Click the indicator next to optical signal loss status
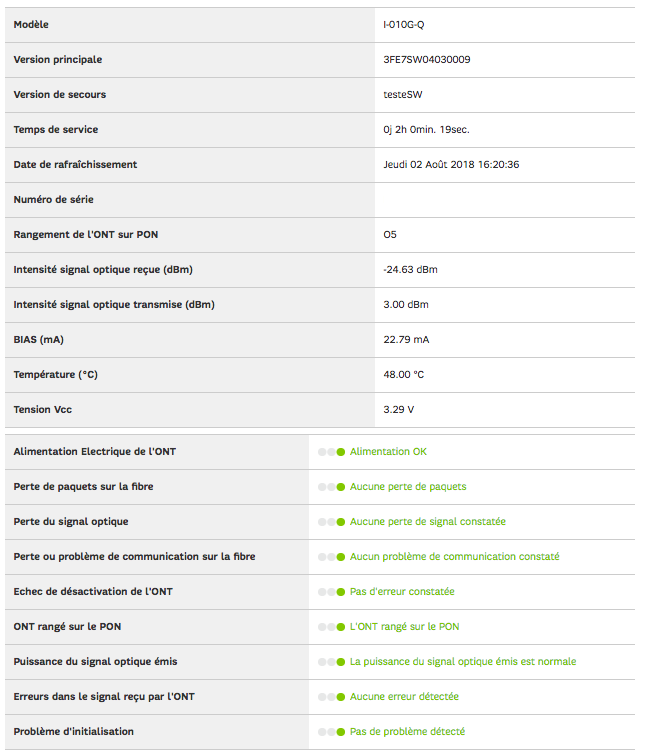 pos(331,522)
